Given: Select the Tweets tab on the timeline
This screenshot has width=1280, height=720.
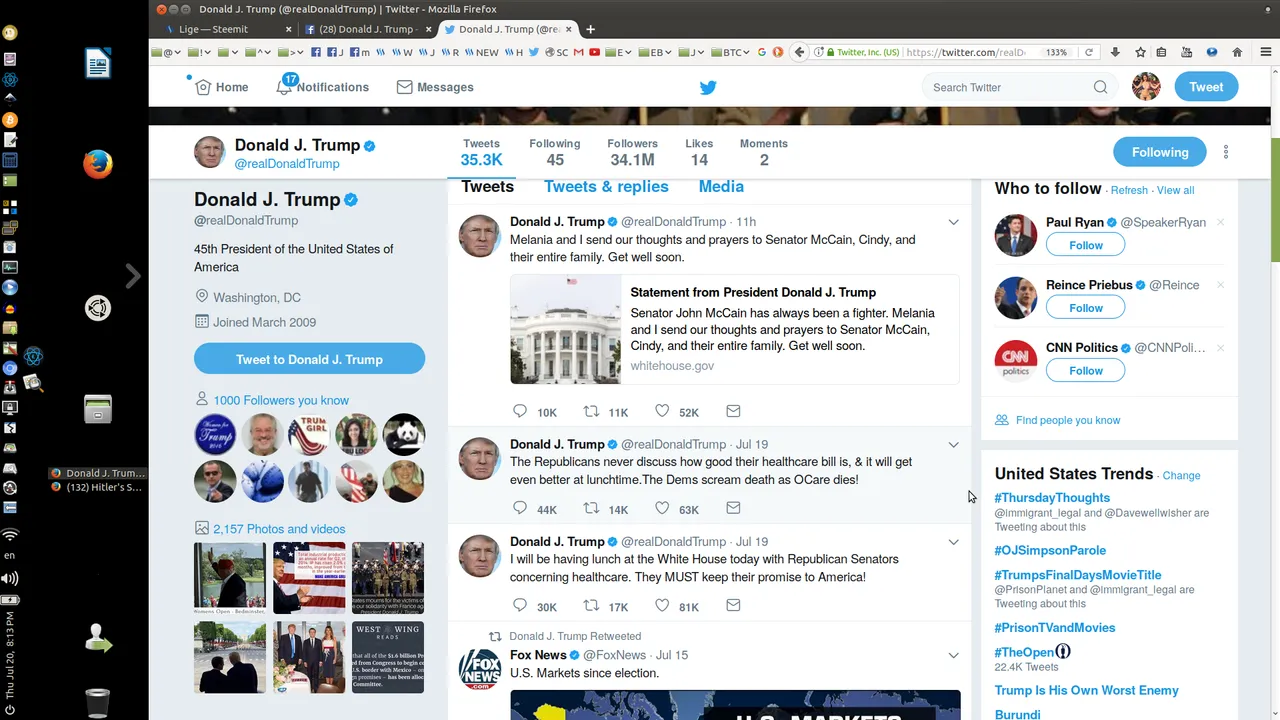Looking at the screenshot, I should [487, 187].
